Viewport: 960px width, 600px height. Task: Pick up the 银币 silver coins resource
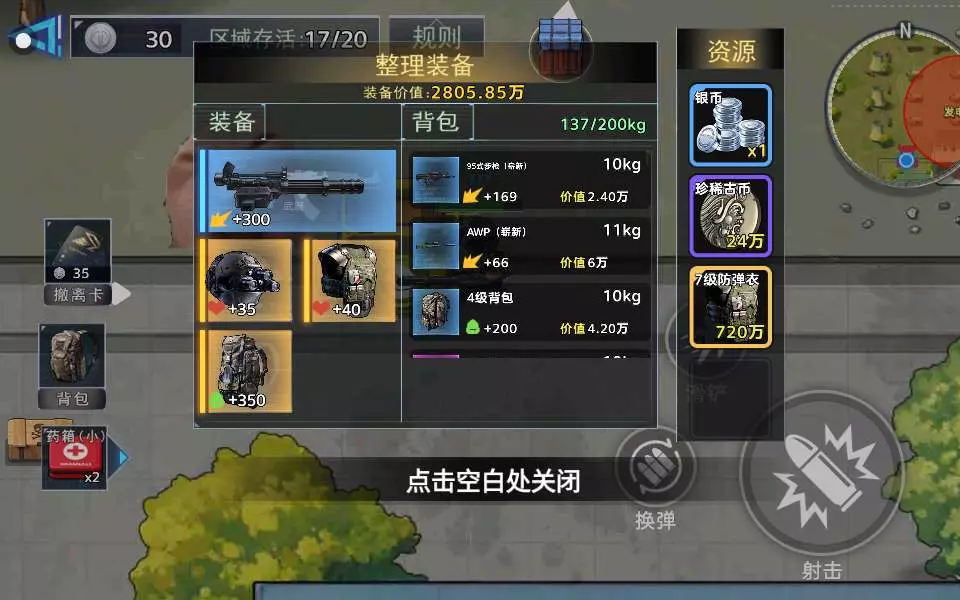coord(730,126)
